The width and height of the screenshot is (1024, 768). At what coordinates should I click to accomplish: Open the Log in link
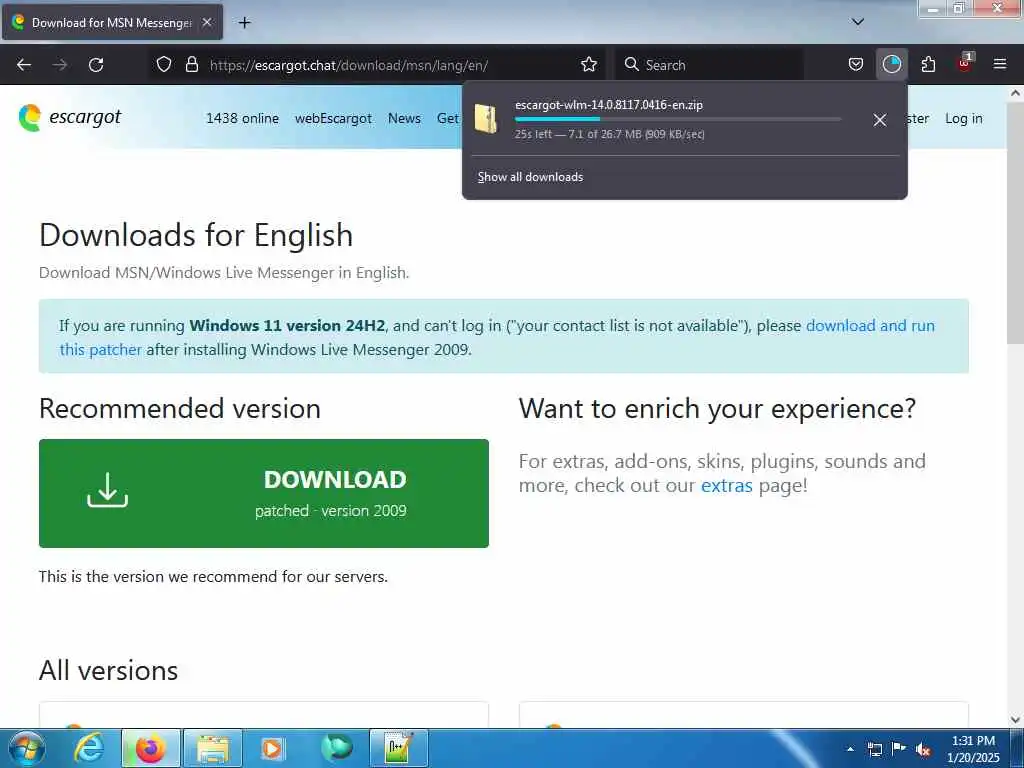click(x=963, y=118)
